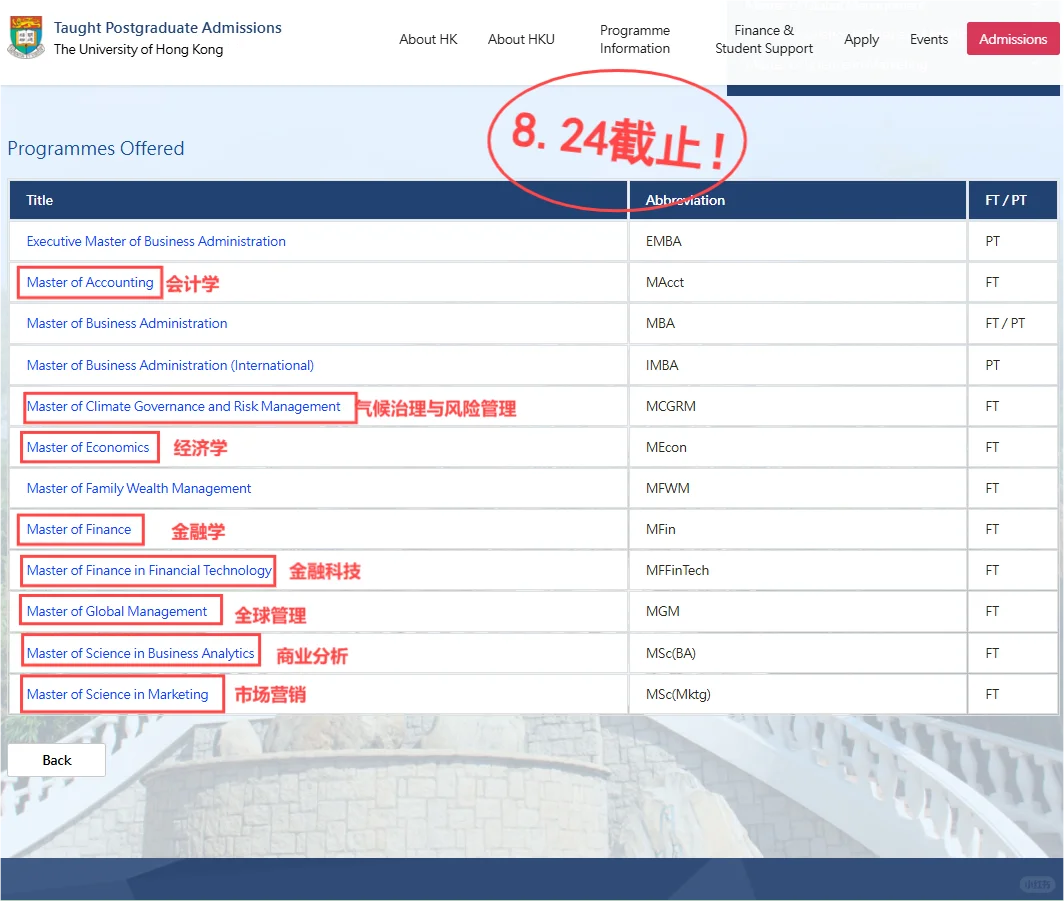This screenshot has height=901, width=1064.
Task: Open the About HKU menu
Action: (521, 39)
